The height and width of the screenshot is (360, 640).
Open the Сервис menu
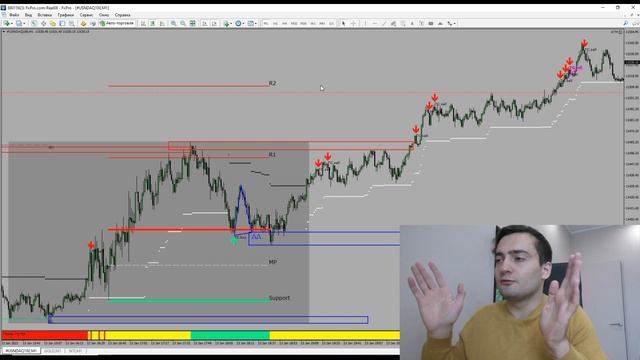coord(86,15)
